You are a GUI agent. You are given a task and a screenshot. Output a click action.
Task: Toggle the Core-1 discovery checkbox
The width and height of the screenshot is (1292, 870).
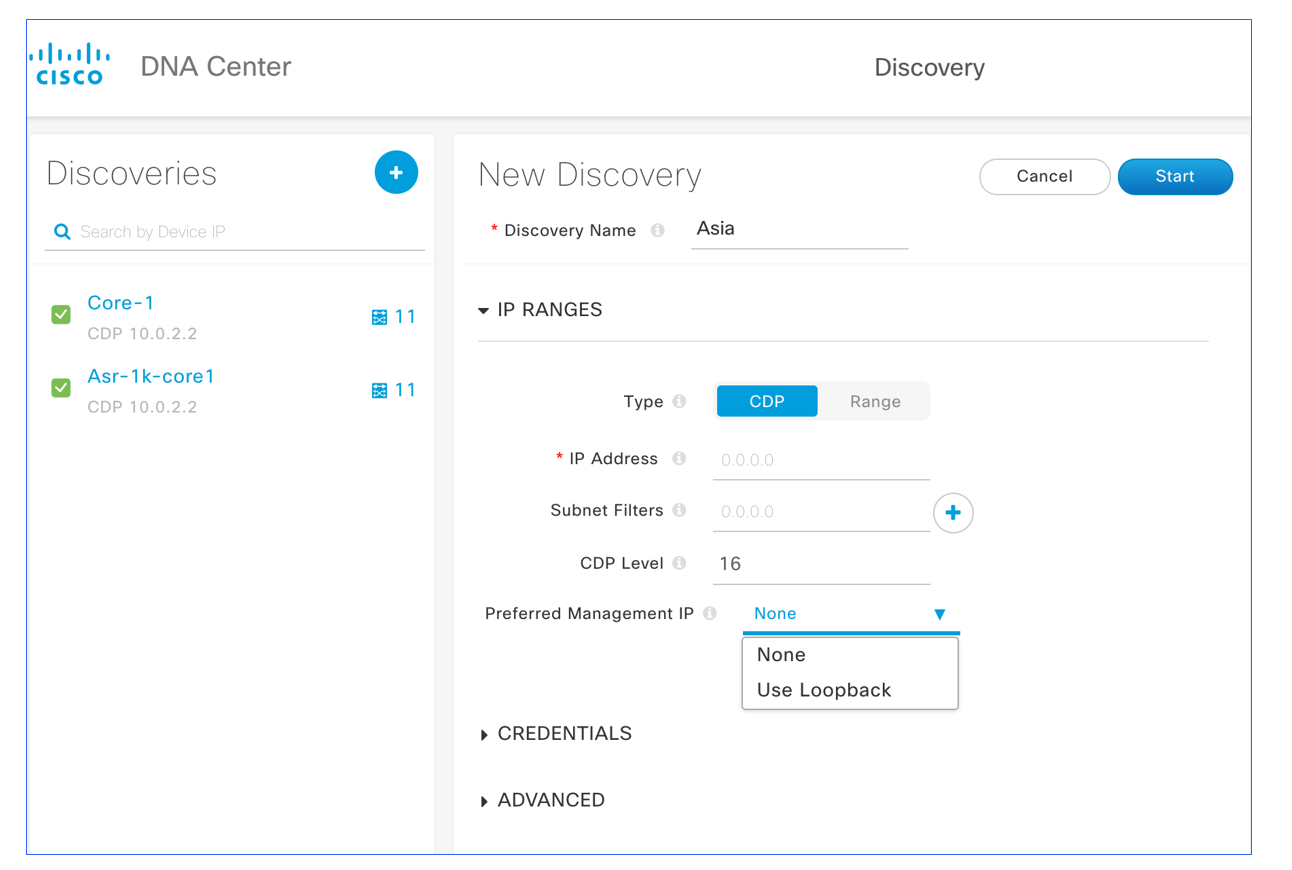coord(61,315)
